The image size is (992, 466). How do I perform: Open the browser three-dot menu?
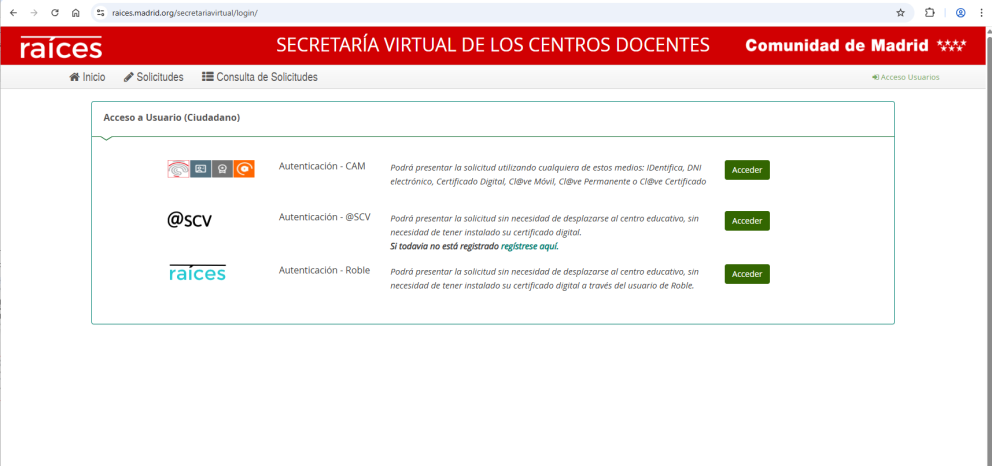(981, 13)
